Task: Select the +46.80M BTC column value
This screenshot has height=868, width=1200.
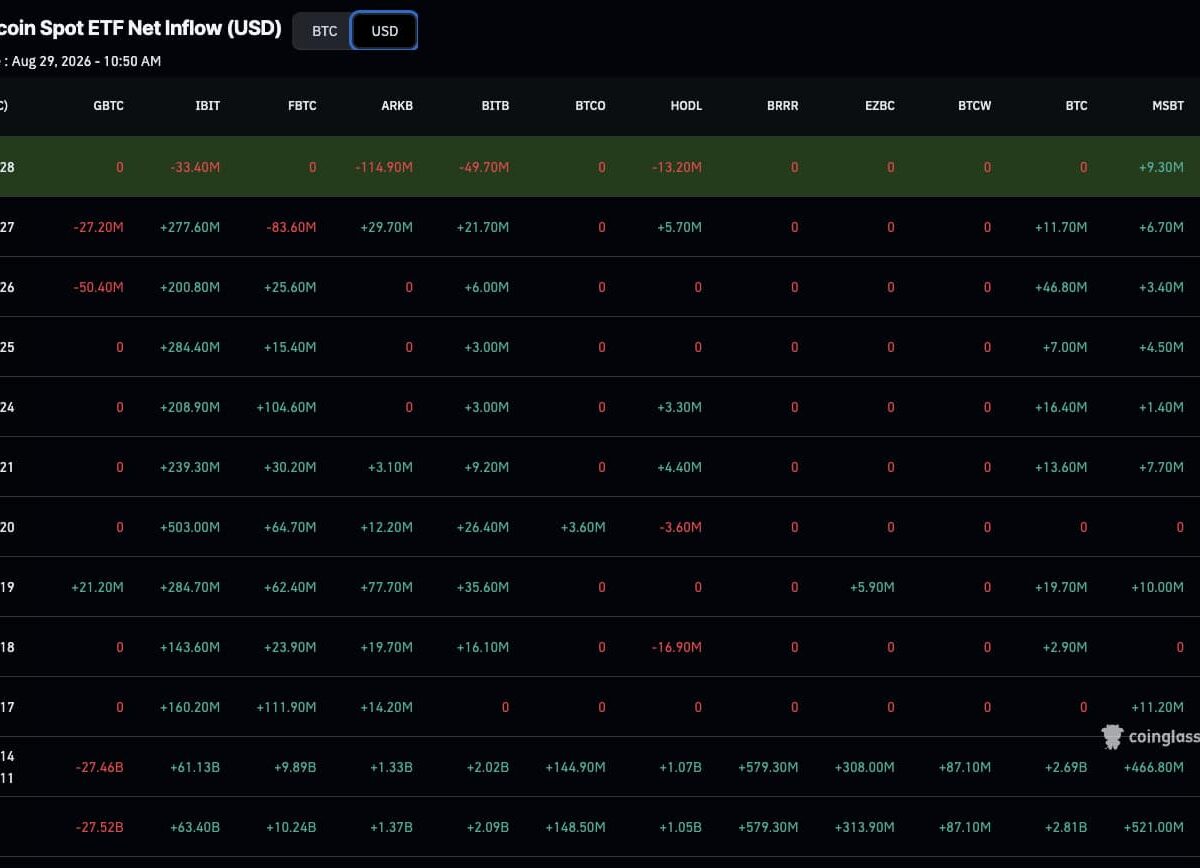Action: [x=1061, y=287]
